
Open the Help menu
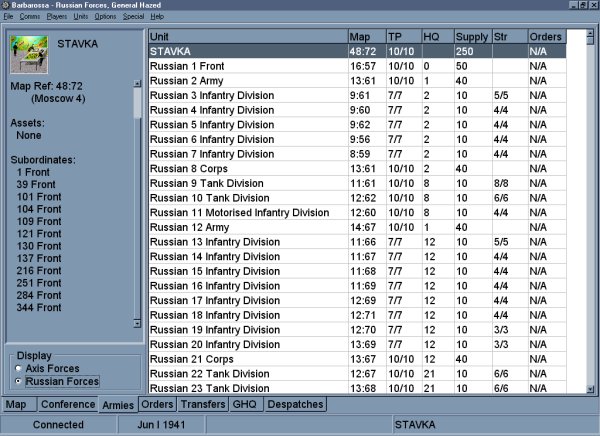pyautogui.click(x=157, y=16)
